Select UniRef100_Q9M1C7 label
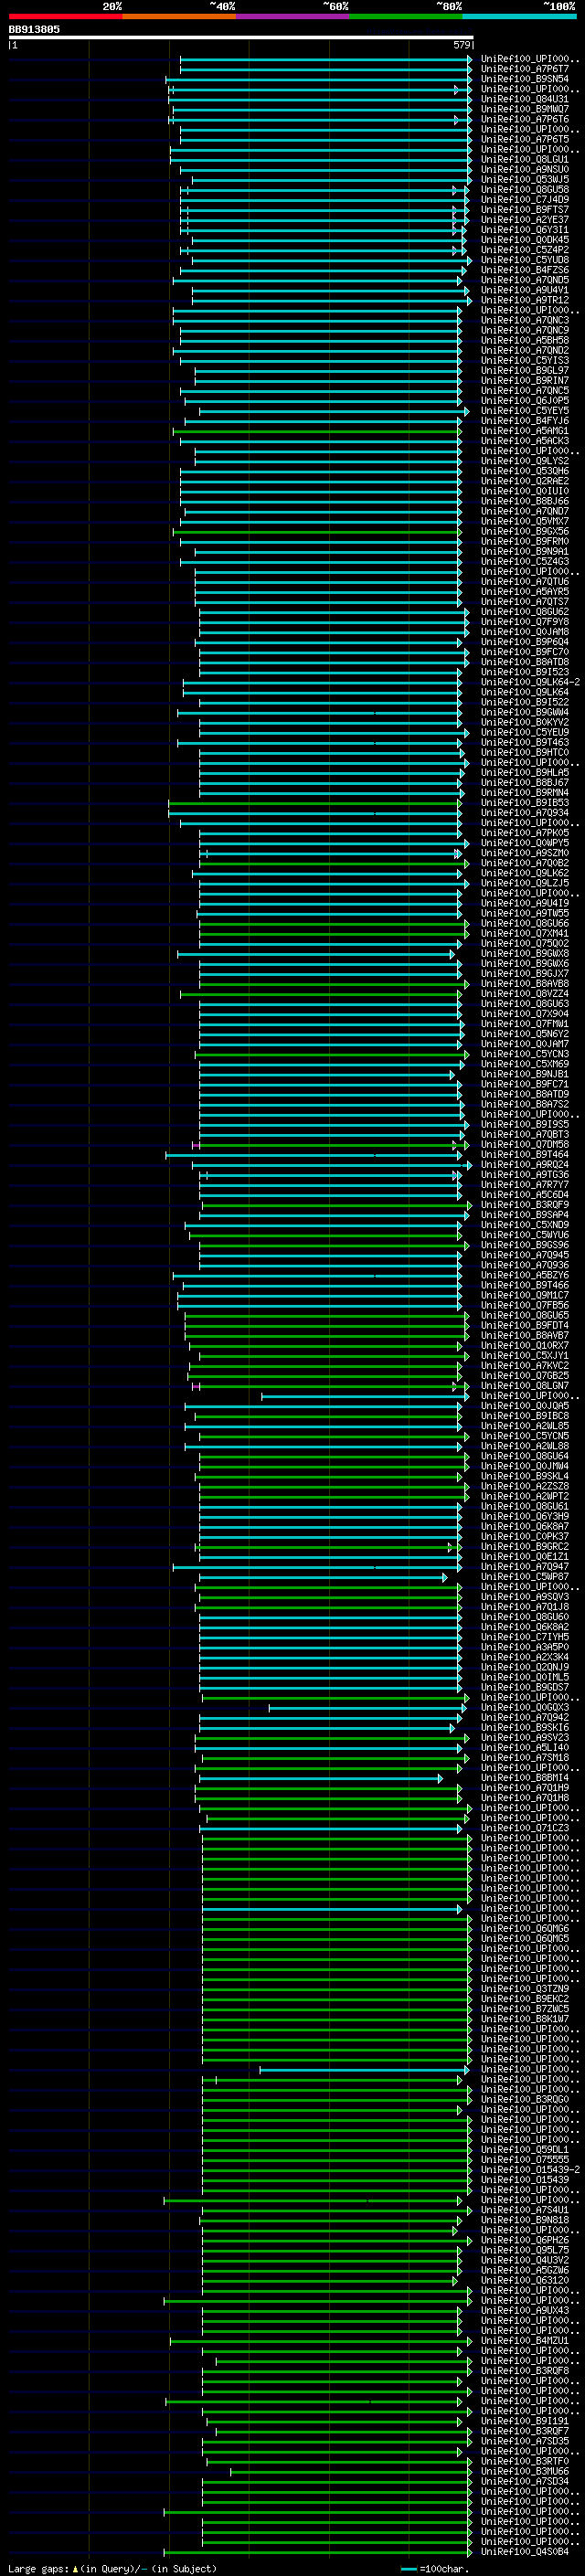Viewport: 585px width, 2576px height. pos(524,1295)
